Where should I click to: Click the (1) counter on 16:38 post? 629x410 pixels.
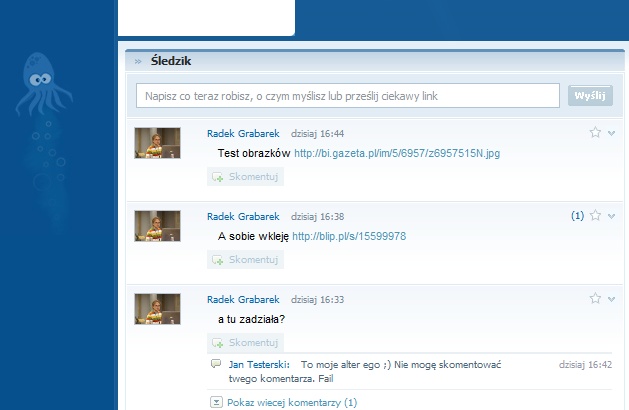(577, 216)
